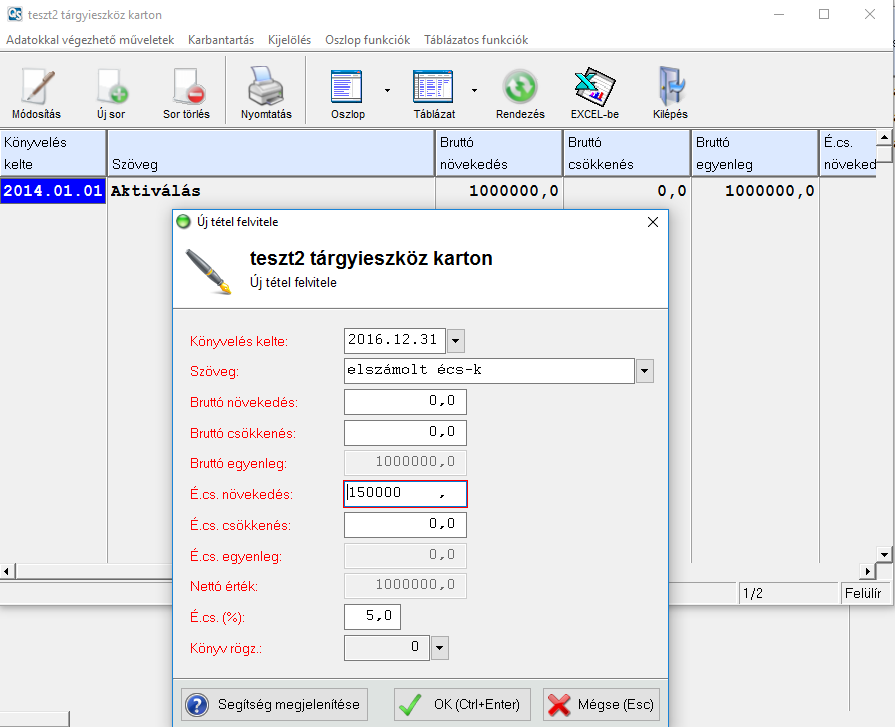Expand the Könyvelés kelte date dropdown
This screenshot has width=895, height=727.
456,341
